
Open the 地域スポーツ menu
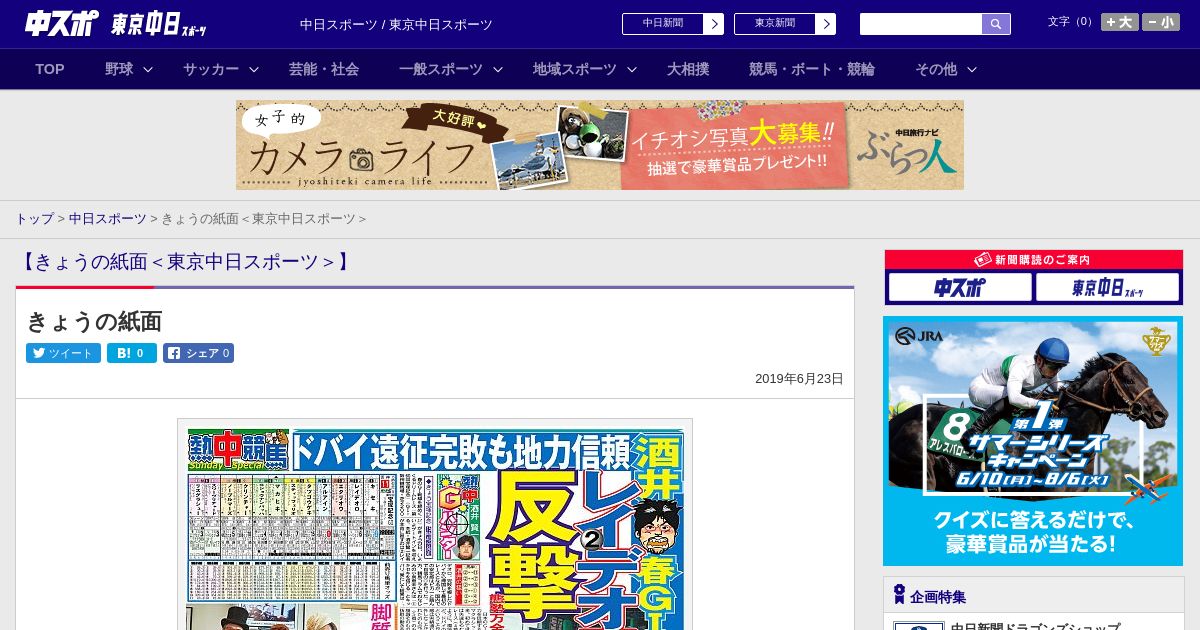coord(575,69)
